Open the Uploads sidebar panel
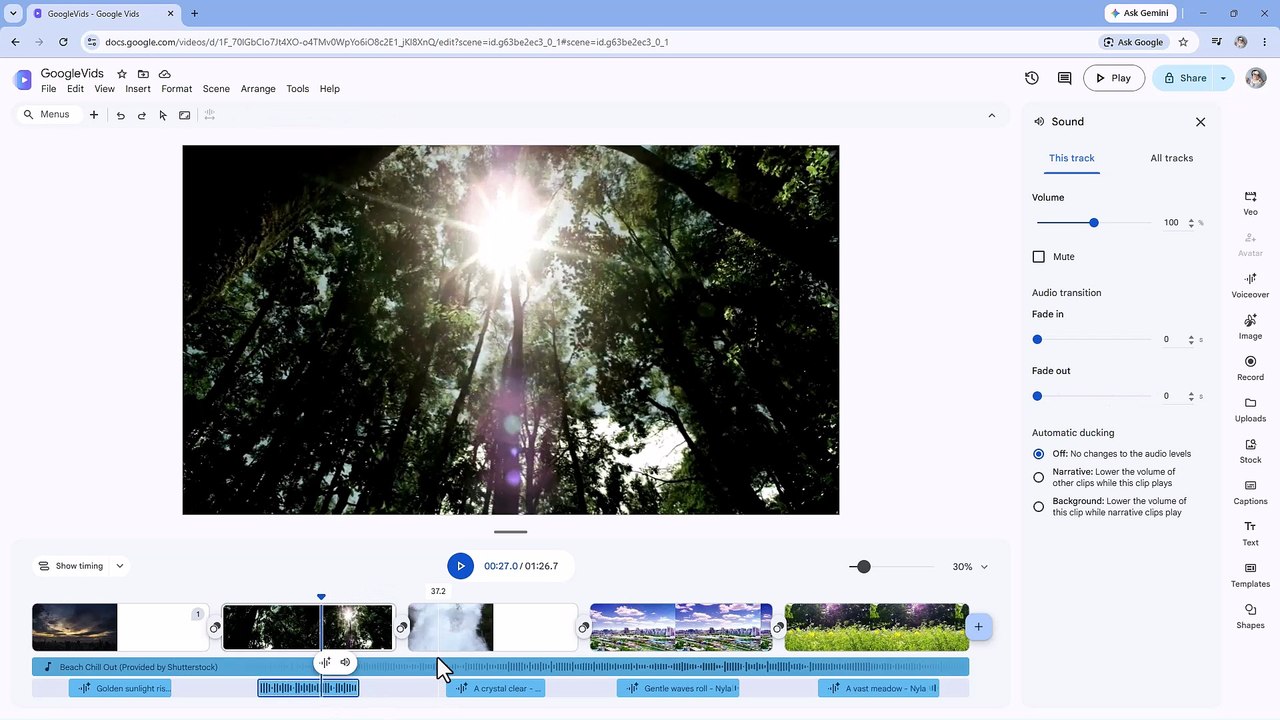Image resolution: width=1280 pixels, height=720 pixels. pyautogui.click(x=1250, y=410)
